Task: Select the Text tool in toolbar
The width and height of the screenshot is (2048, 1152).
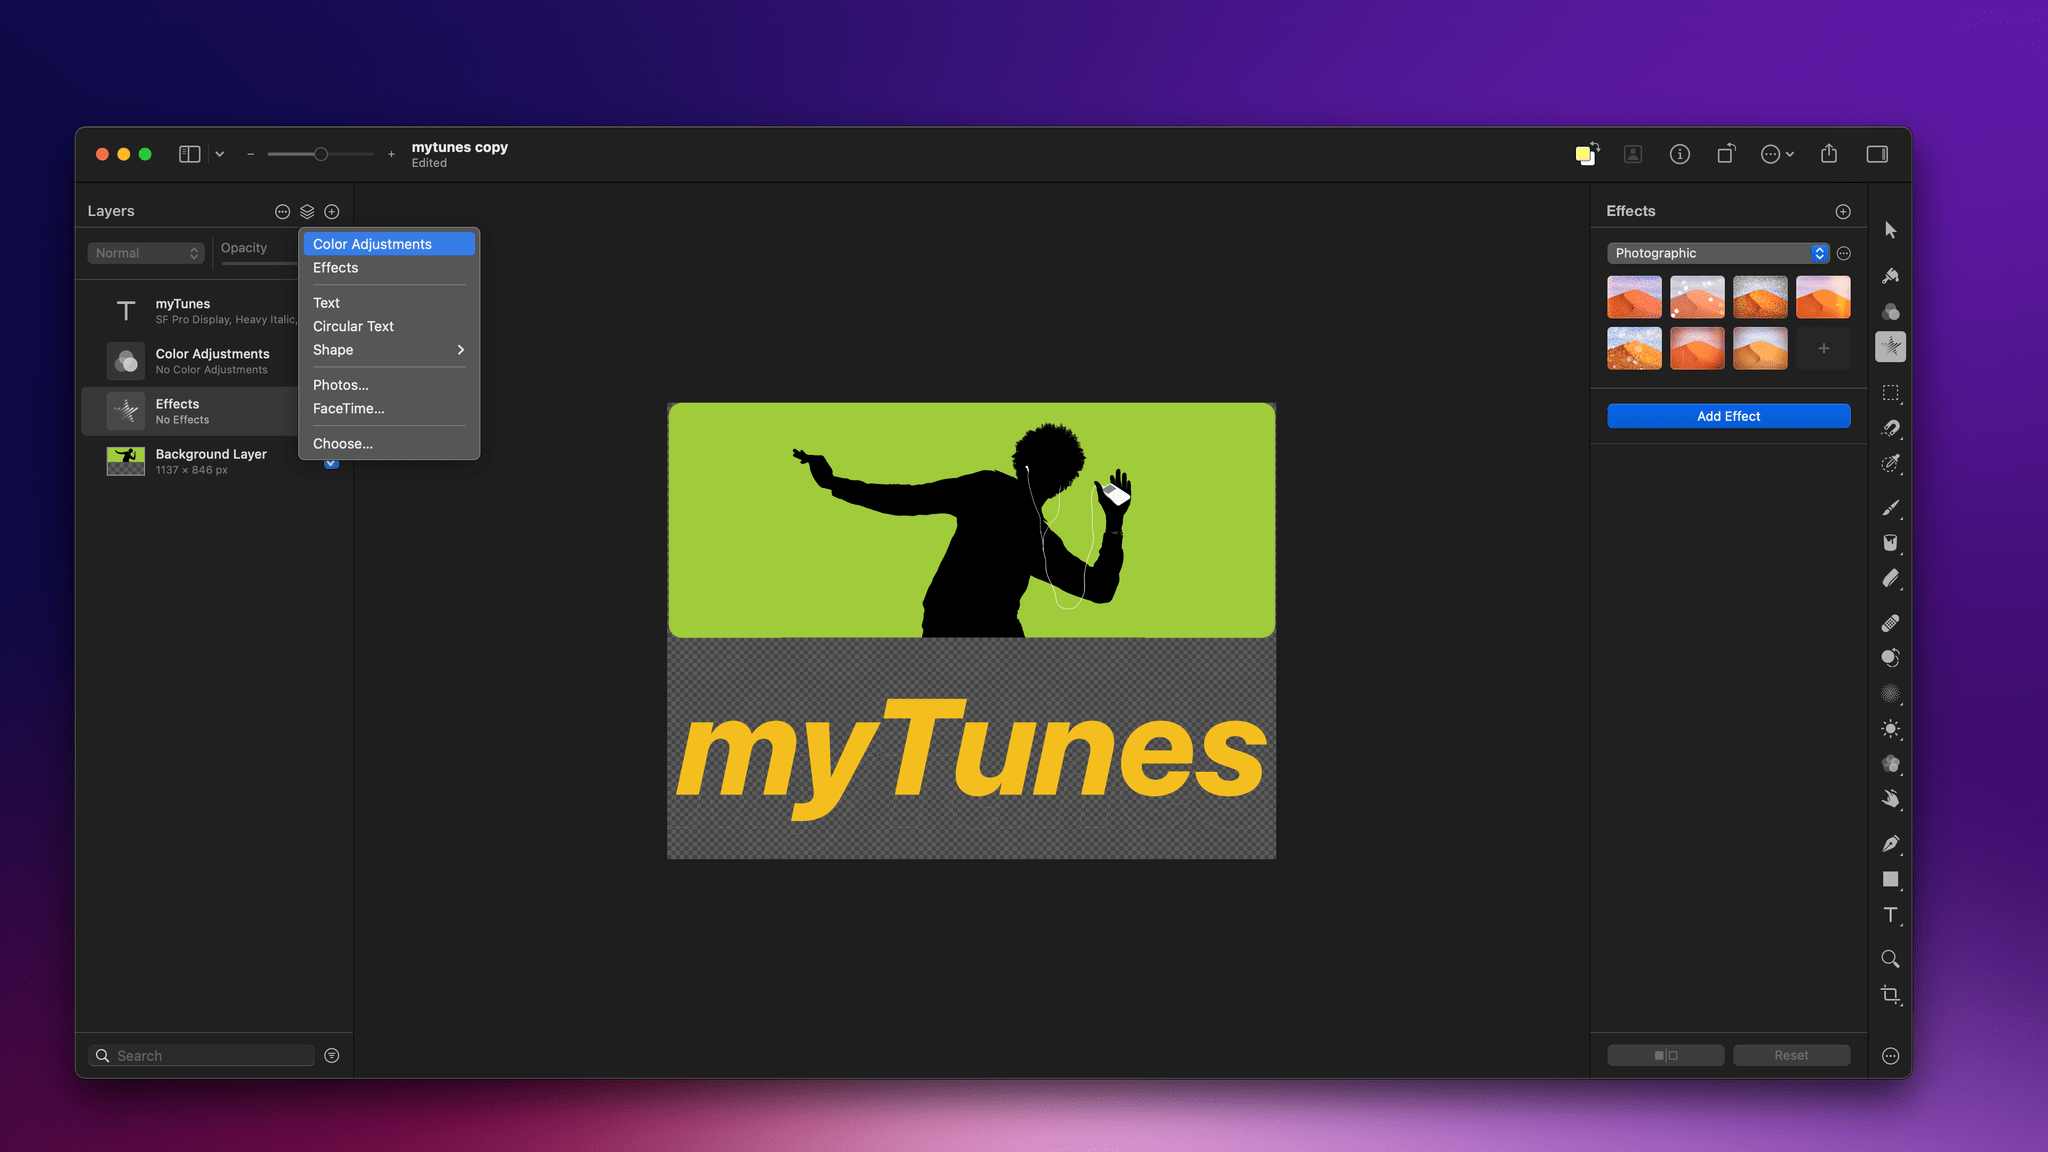Action: click(x=1890, y=916)
